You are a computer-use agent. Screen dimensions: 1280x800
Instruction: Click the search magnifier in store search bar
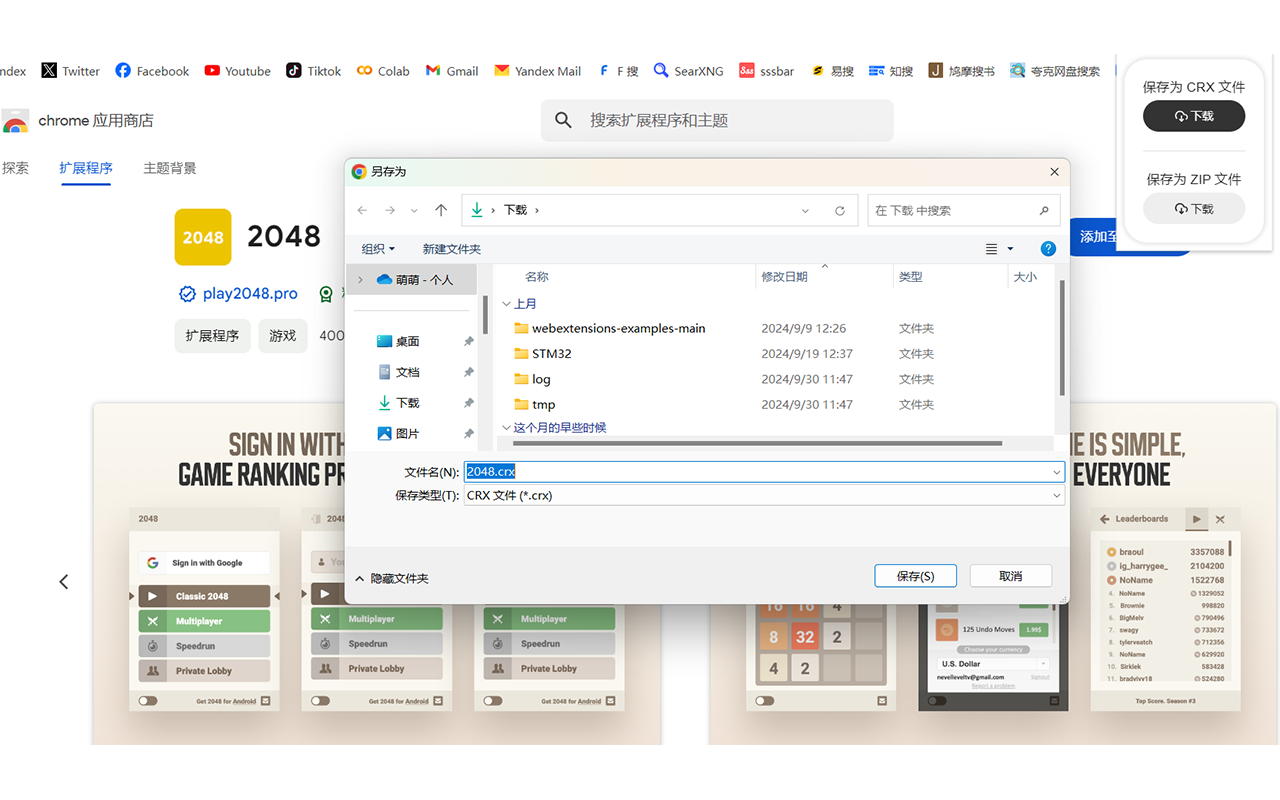point(563,120)
